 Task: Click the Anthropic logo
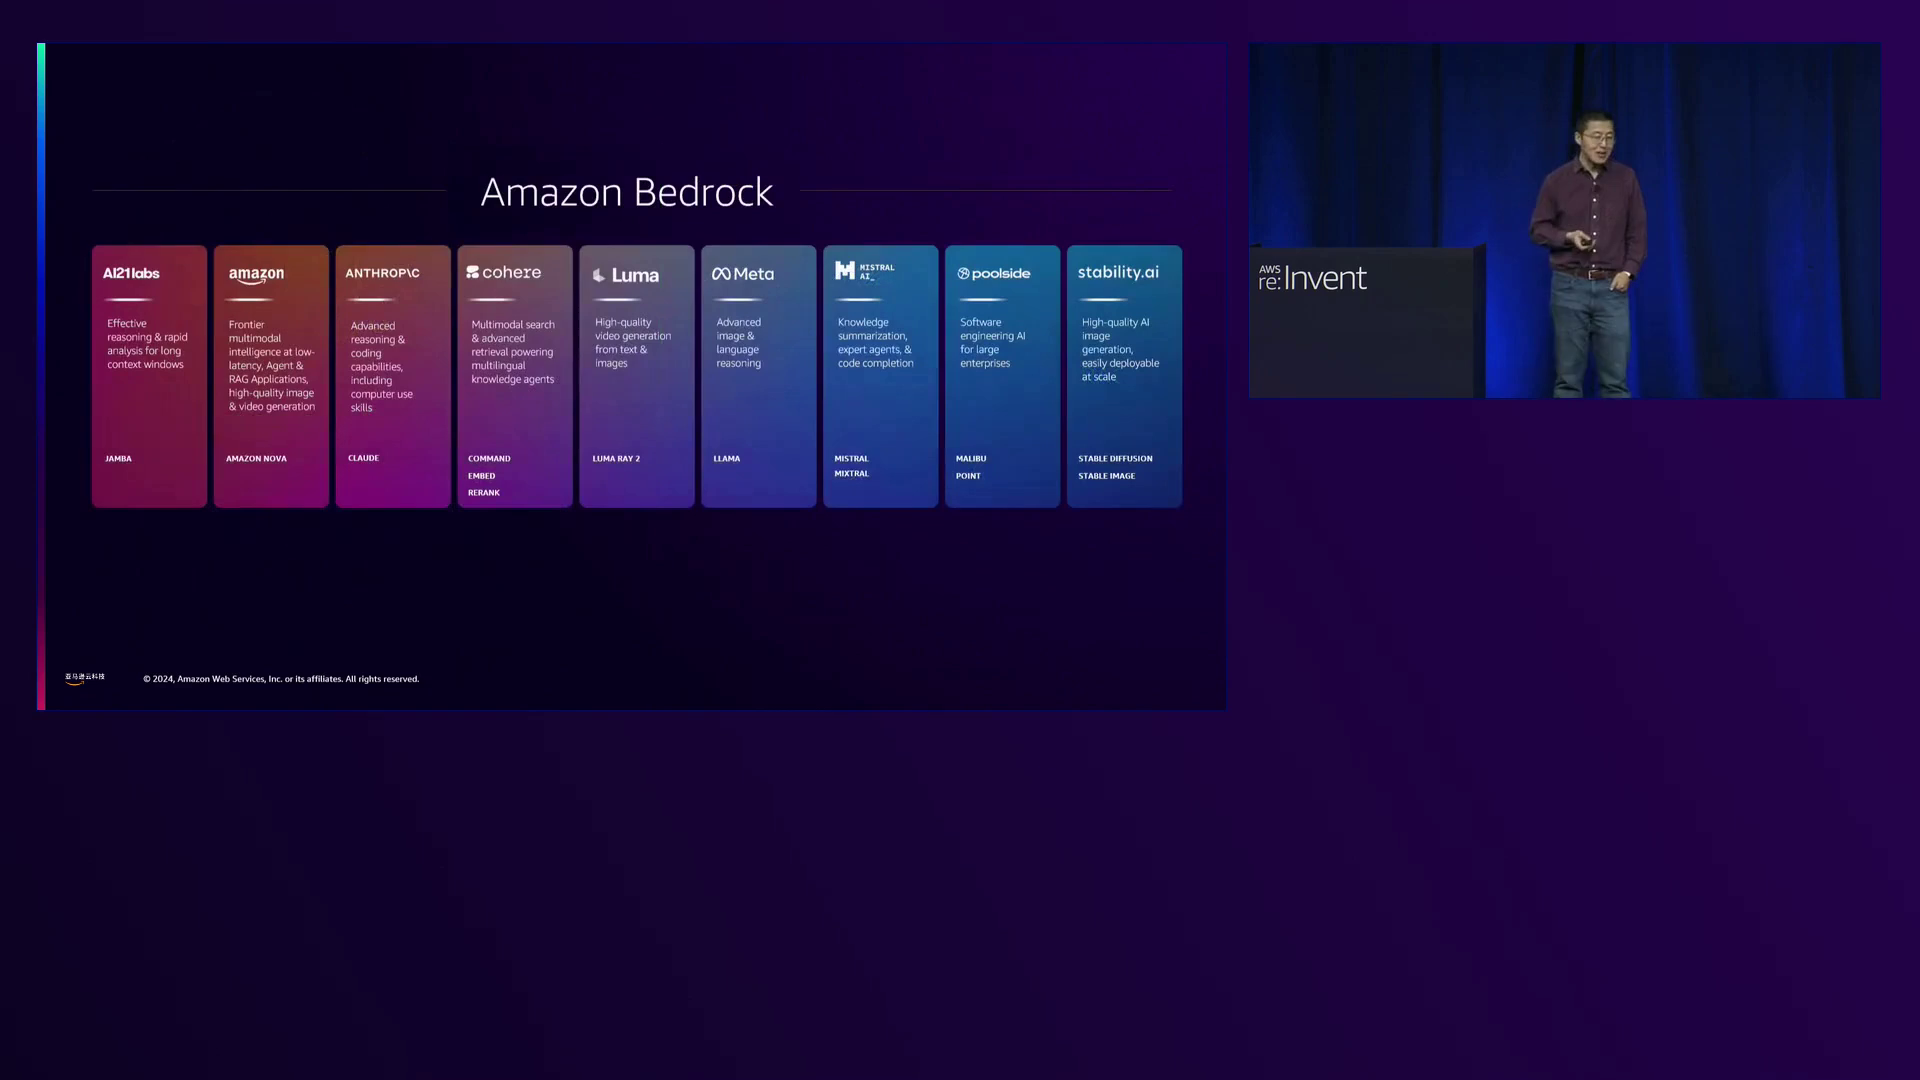(x=382, y=273)
